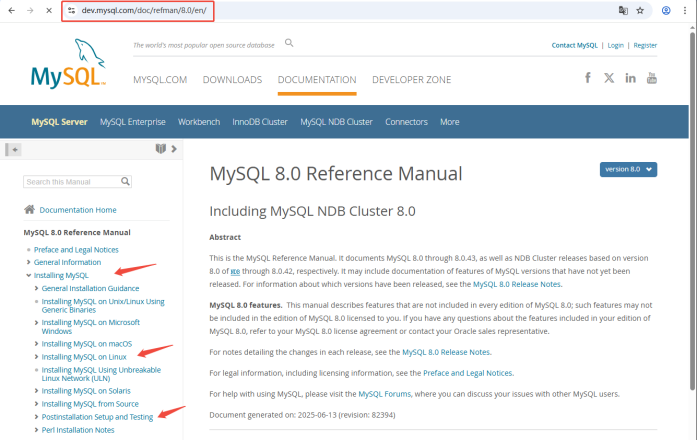Screen dimensions: 697x440
Task: Follow the MySQL Forums link
Action: pos(385,394)
